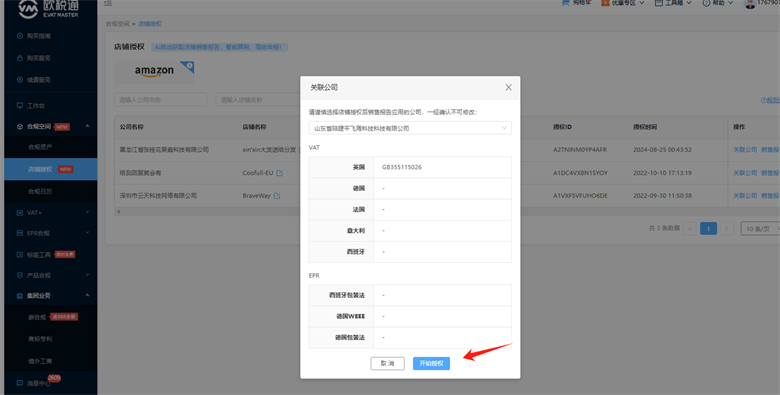The height and width of the screenshot is (395, 780).
Task: Expand the VAT+ sidebar group
Action: pos(88,212)
